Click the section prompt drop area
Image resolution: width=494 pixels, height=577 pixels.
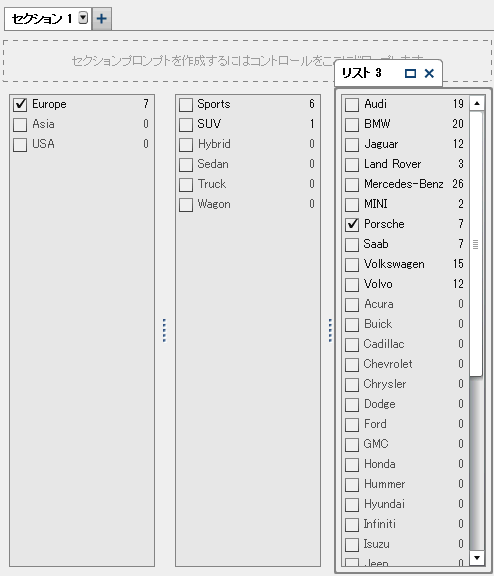247,61
